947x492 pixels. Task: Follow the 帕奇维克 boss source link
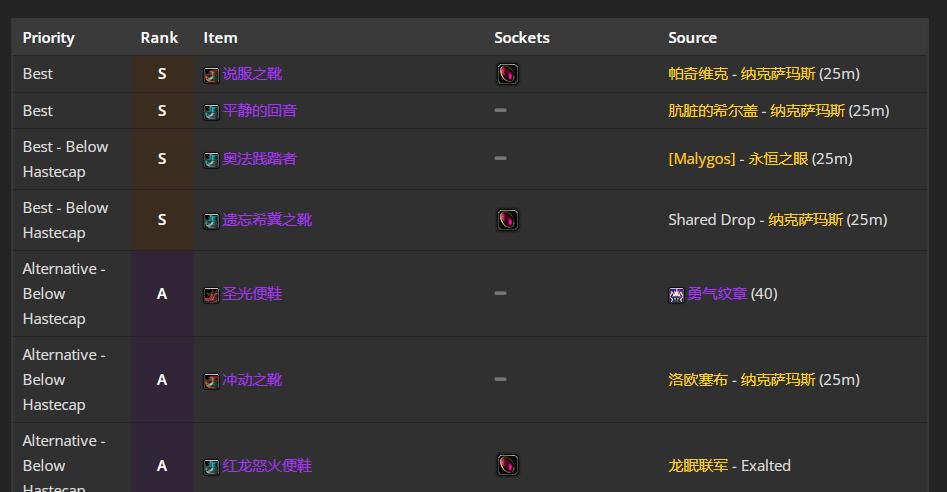(698, 74)
